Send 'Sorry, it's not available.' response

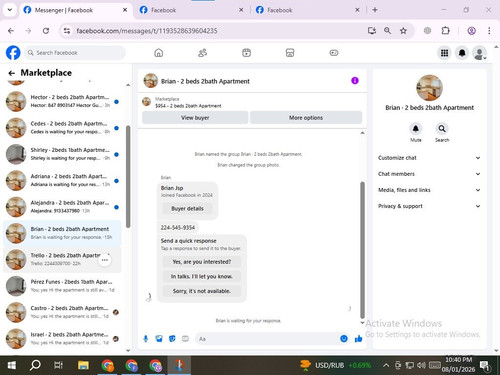click(202, 291)
